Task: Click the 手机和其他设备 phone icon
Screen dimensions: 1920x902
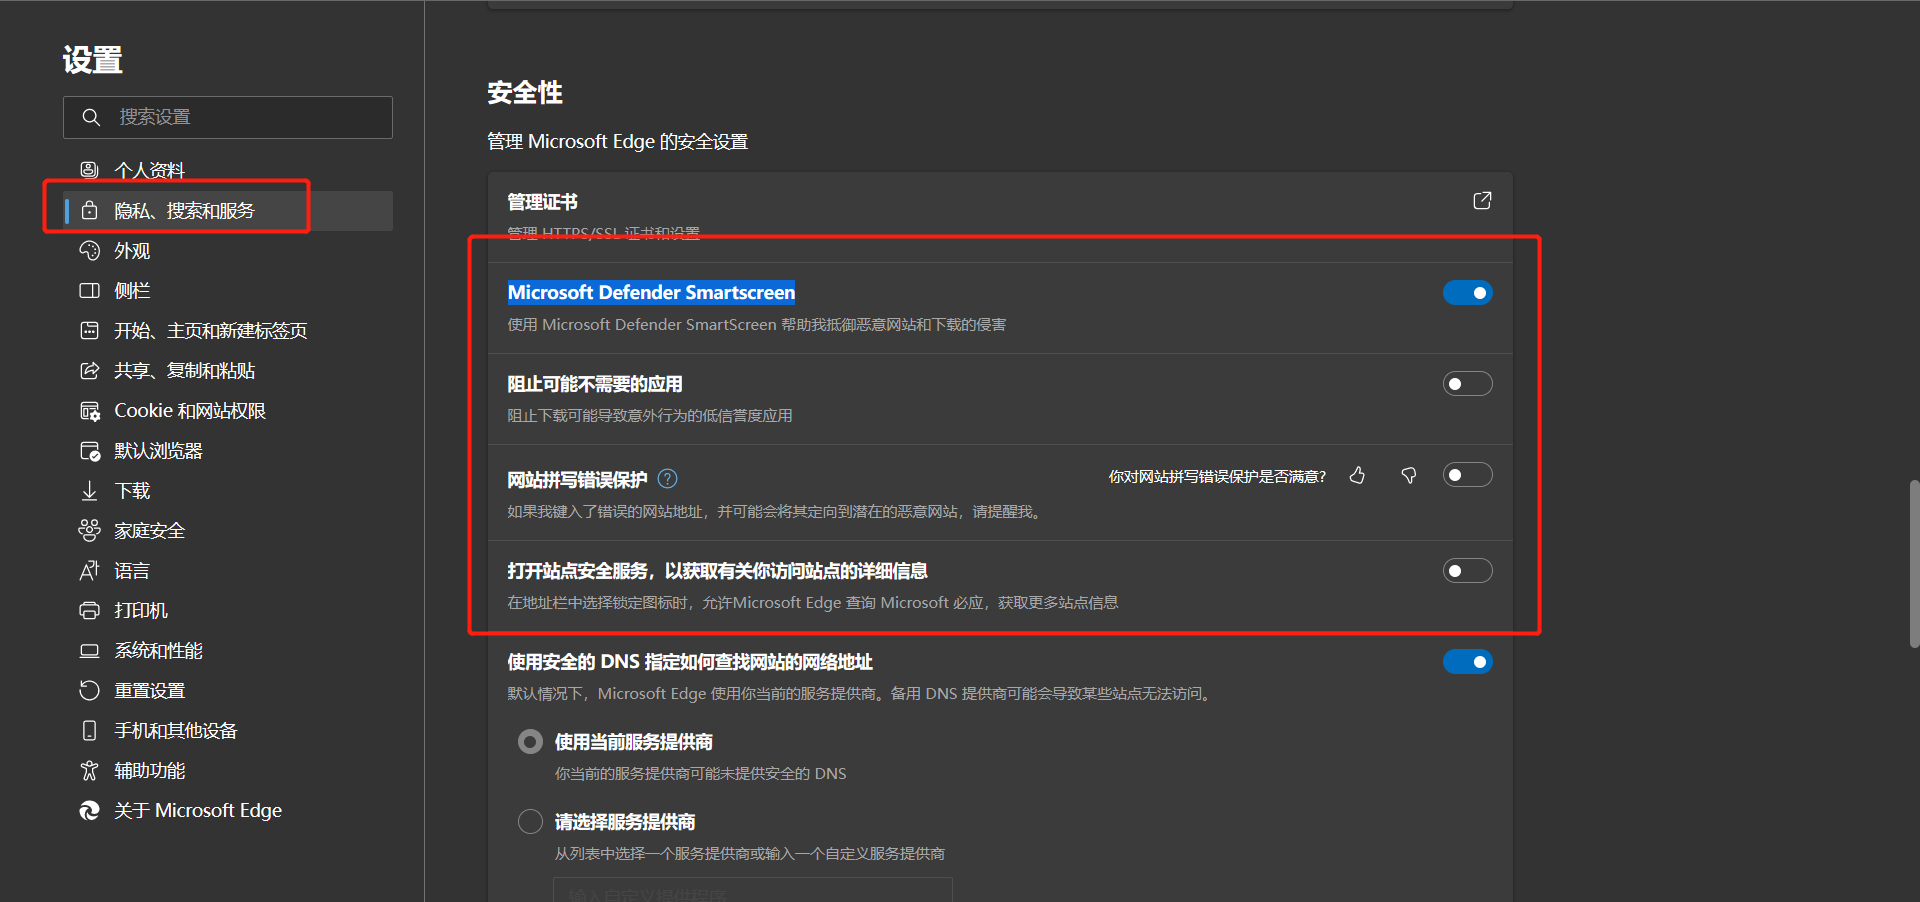Action: tap(89, 730)
